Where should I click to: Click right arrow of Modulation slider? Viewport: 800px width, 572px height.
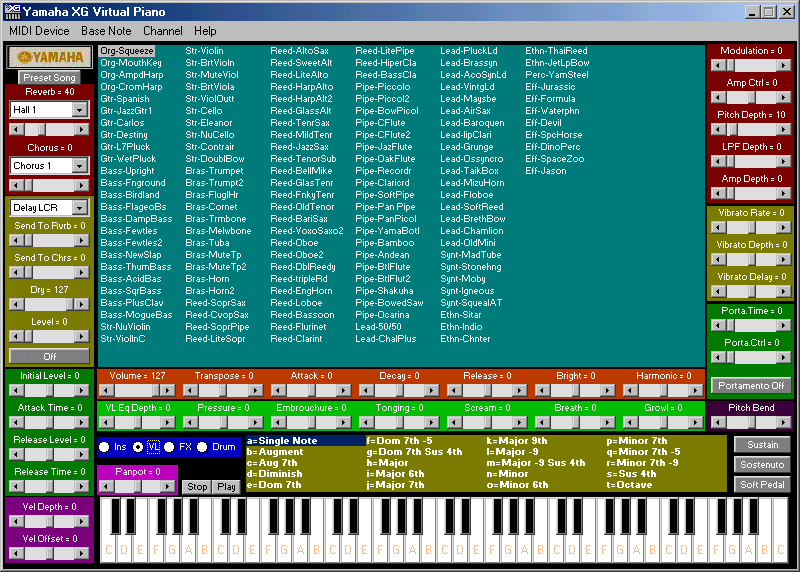[784, 65]
